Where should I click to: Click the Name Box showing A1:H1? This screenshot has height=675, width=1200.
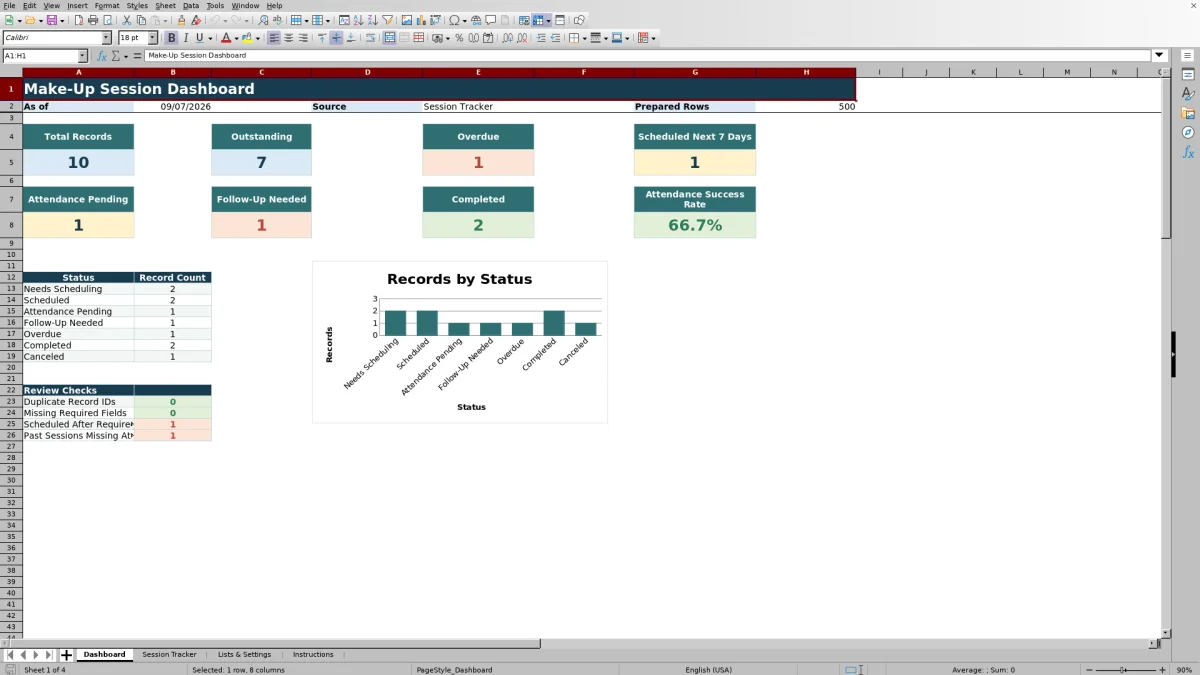point(40,56)
